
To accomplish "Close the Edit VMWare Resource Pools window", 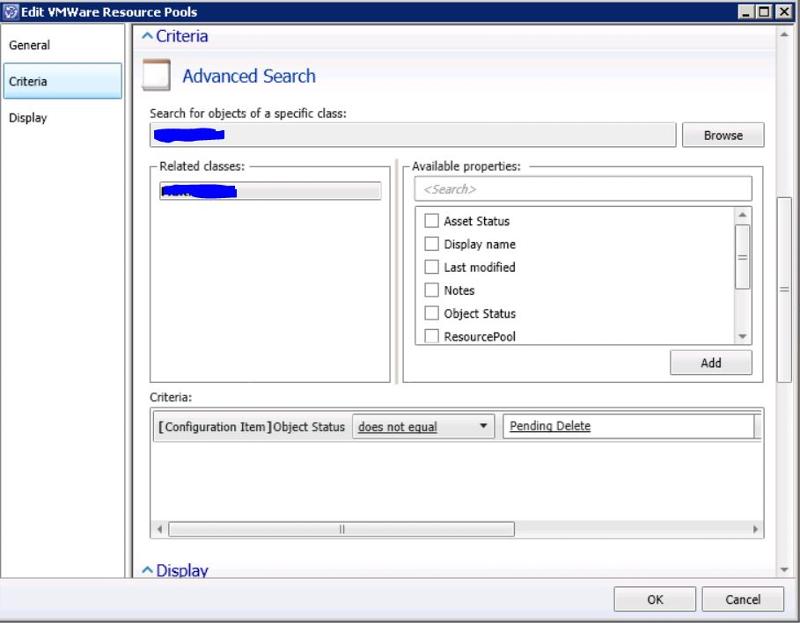I will click(784, 11).
